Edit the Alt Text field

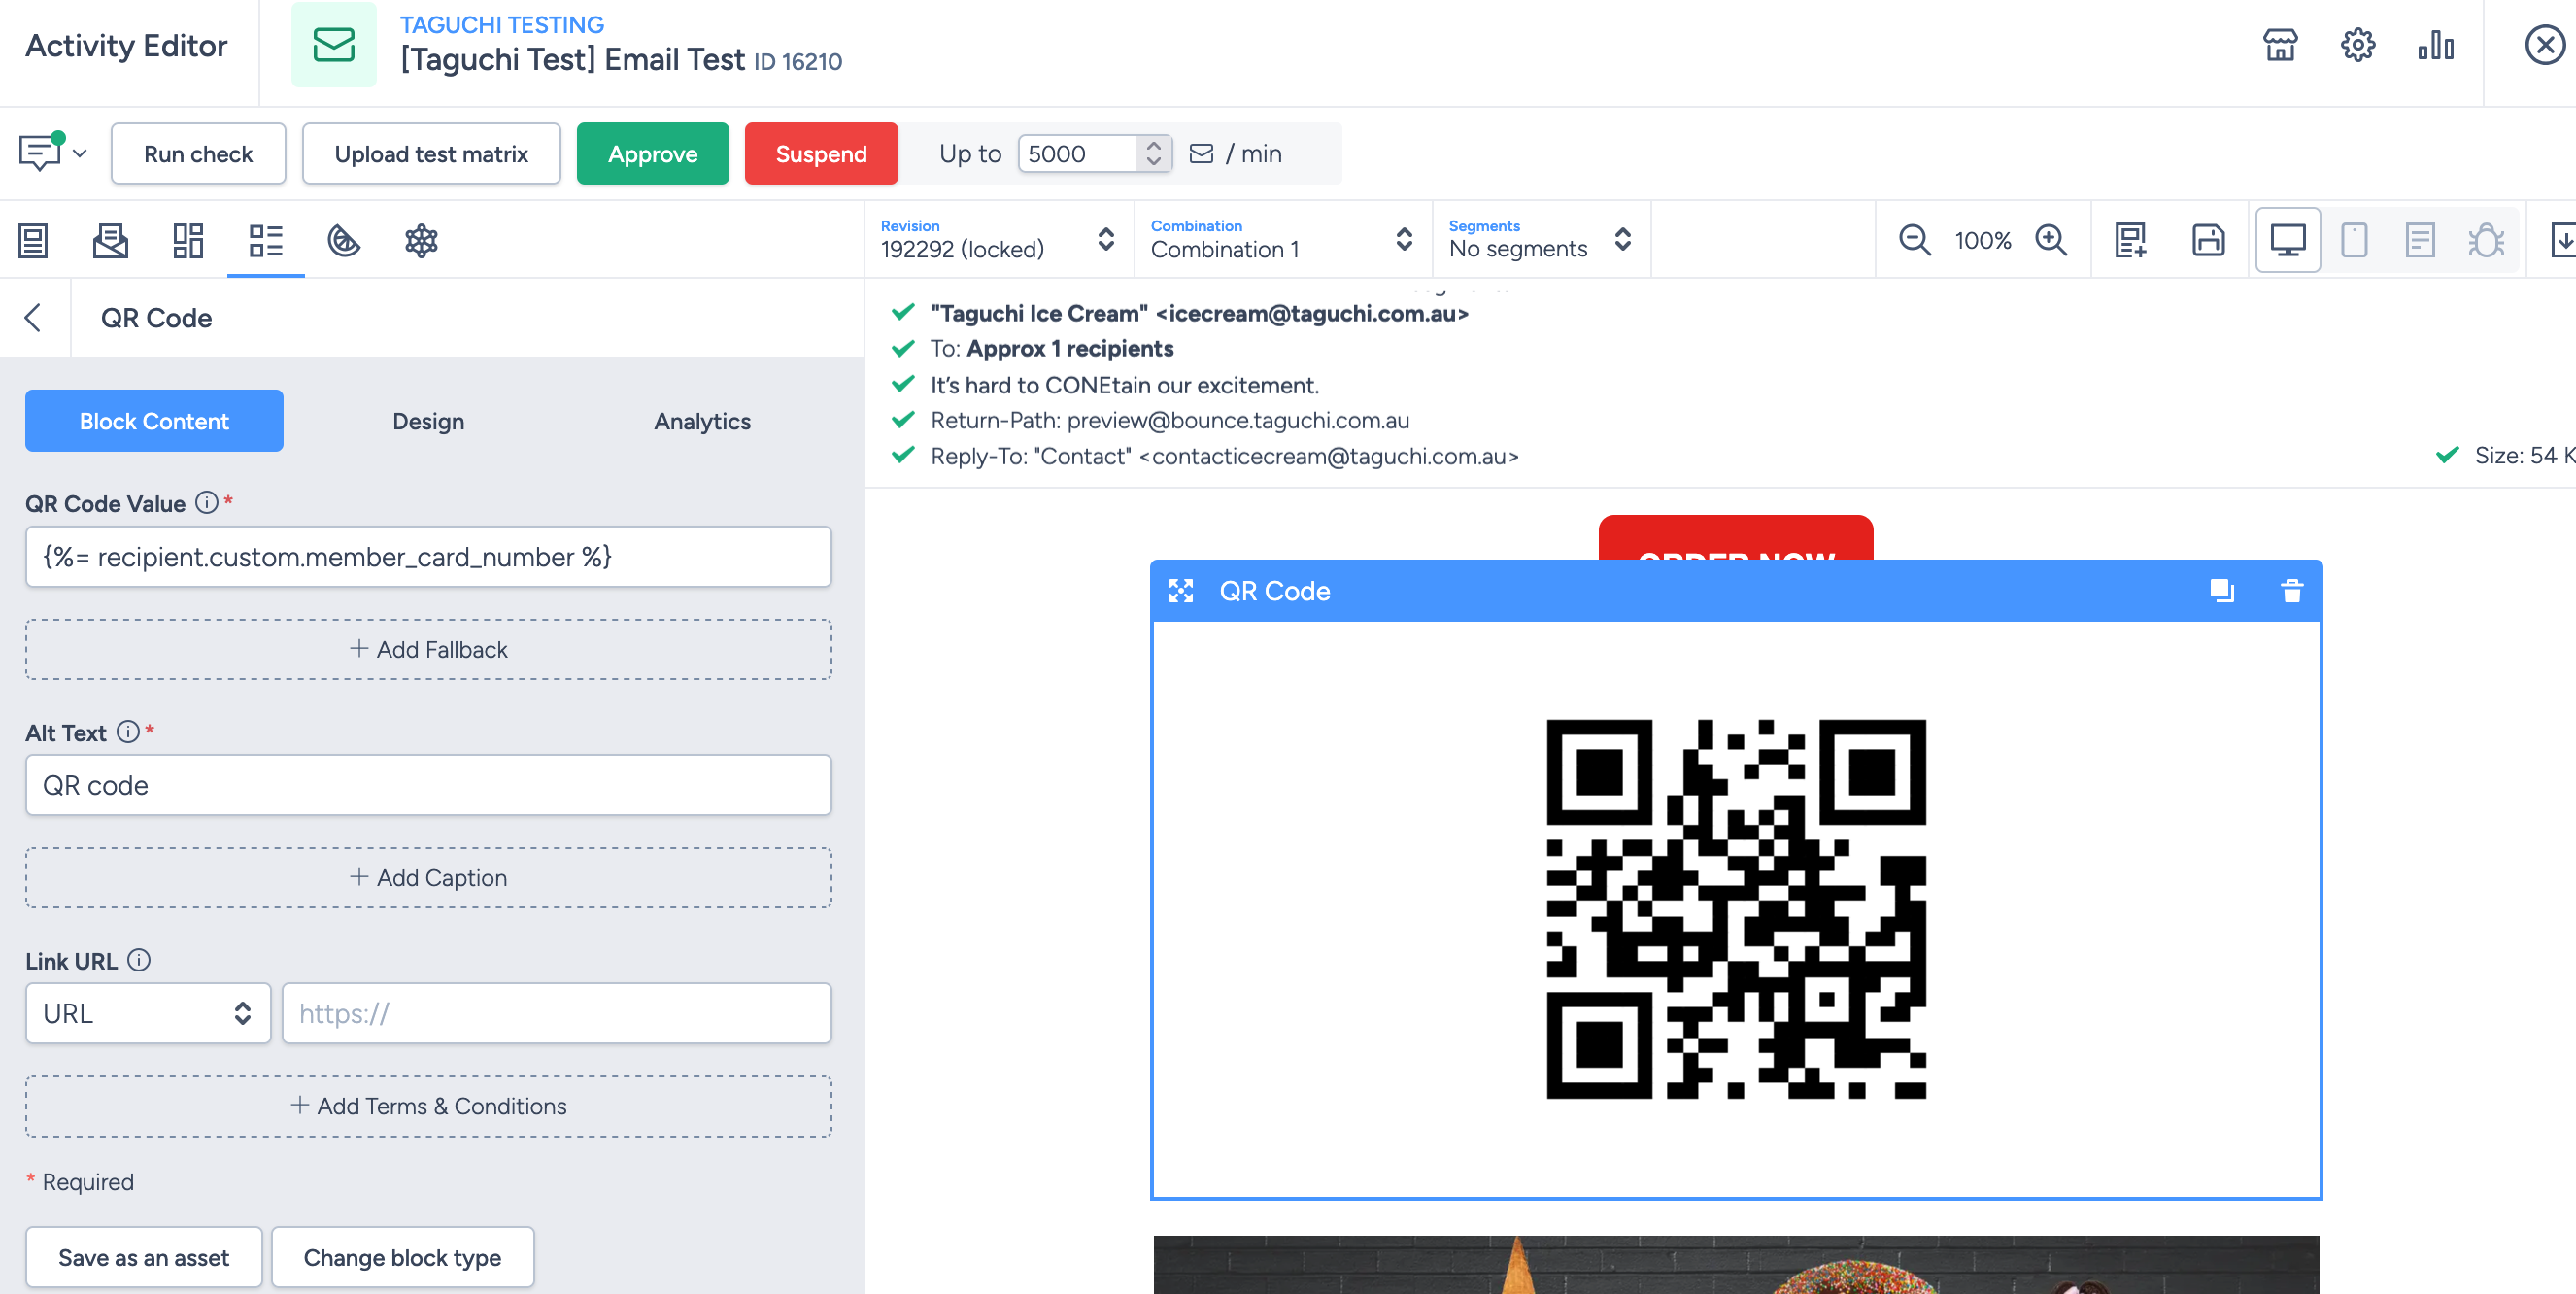[x=428, y=785]
